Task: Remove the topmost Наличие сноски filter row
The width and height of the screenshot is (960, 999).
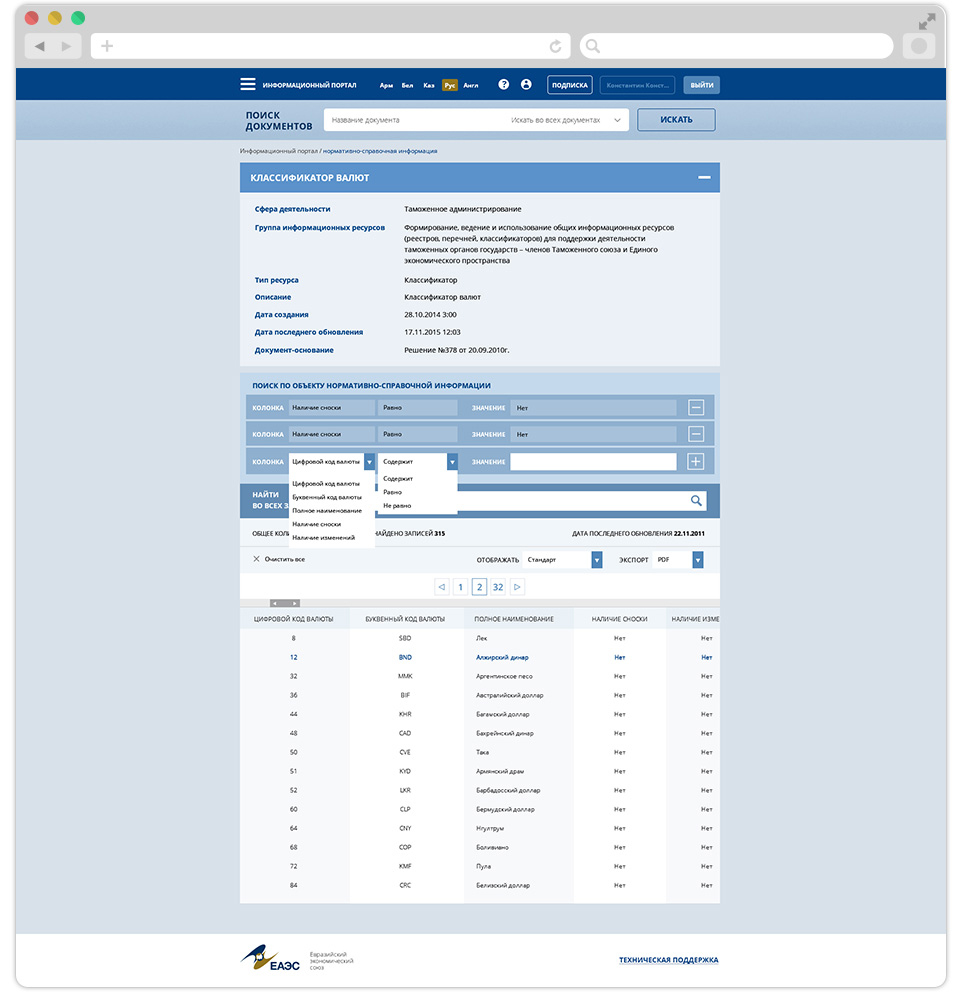Action: [696, 407]
